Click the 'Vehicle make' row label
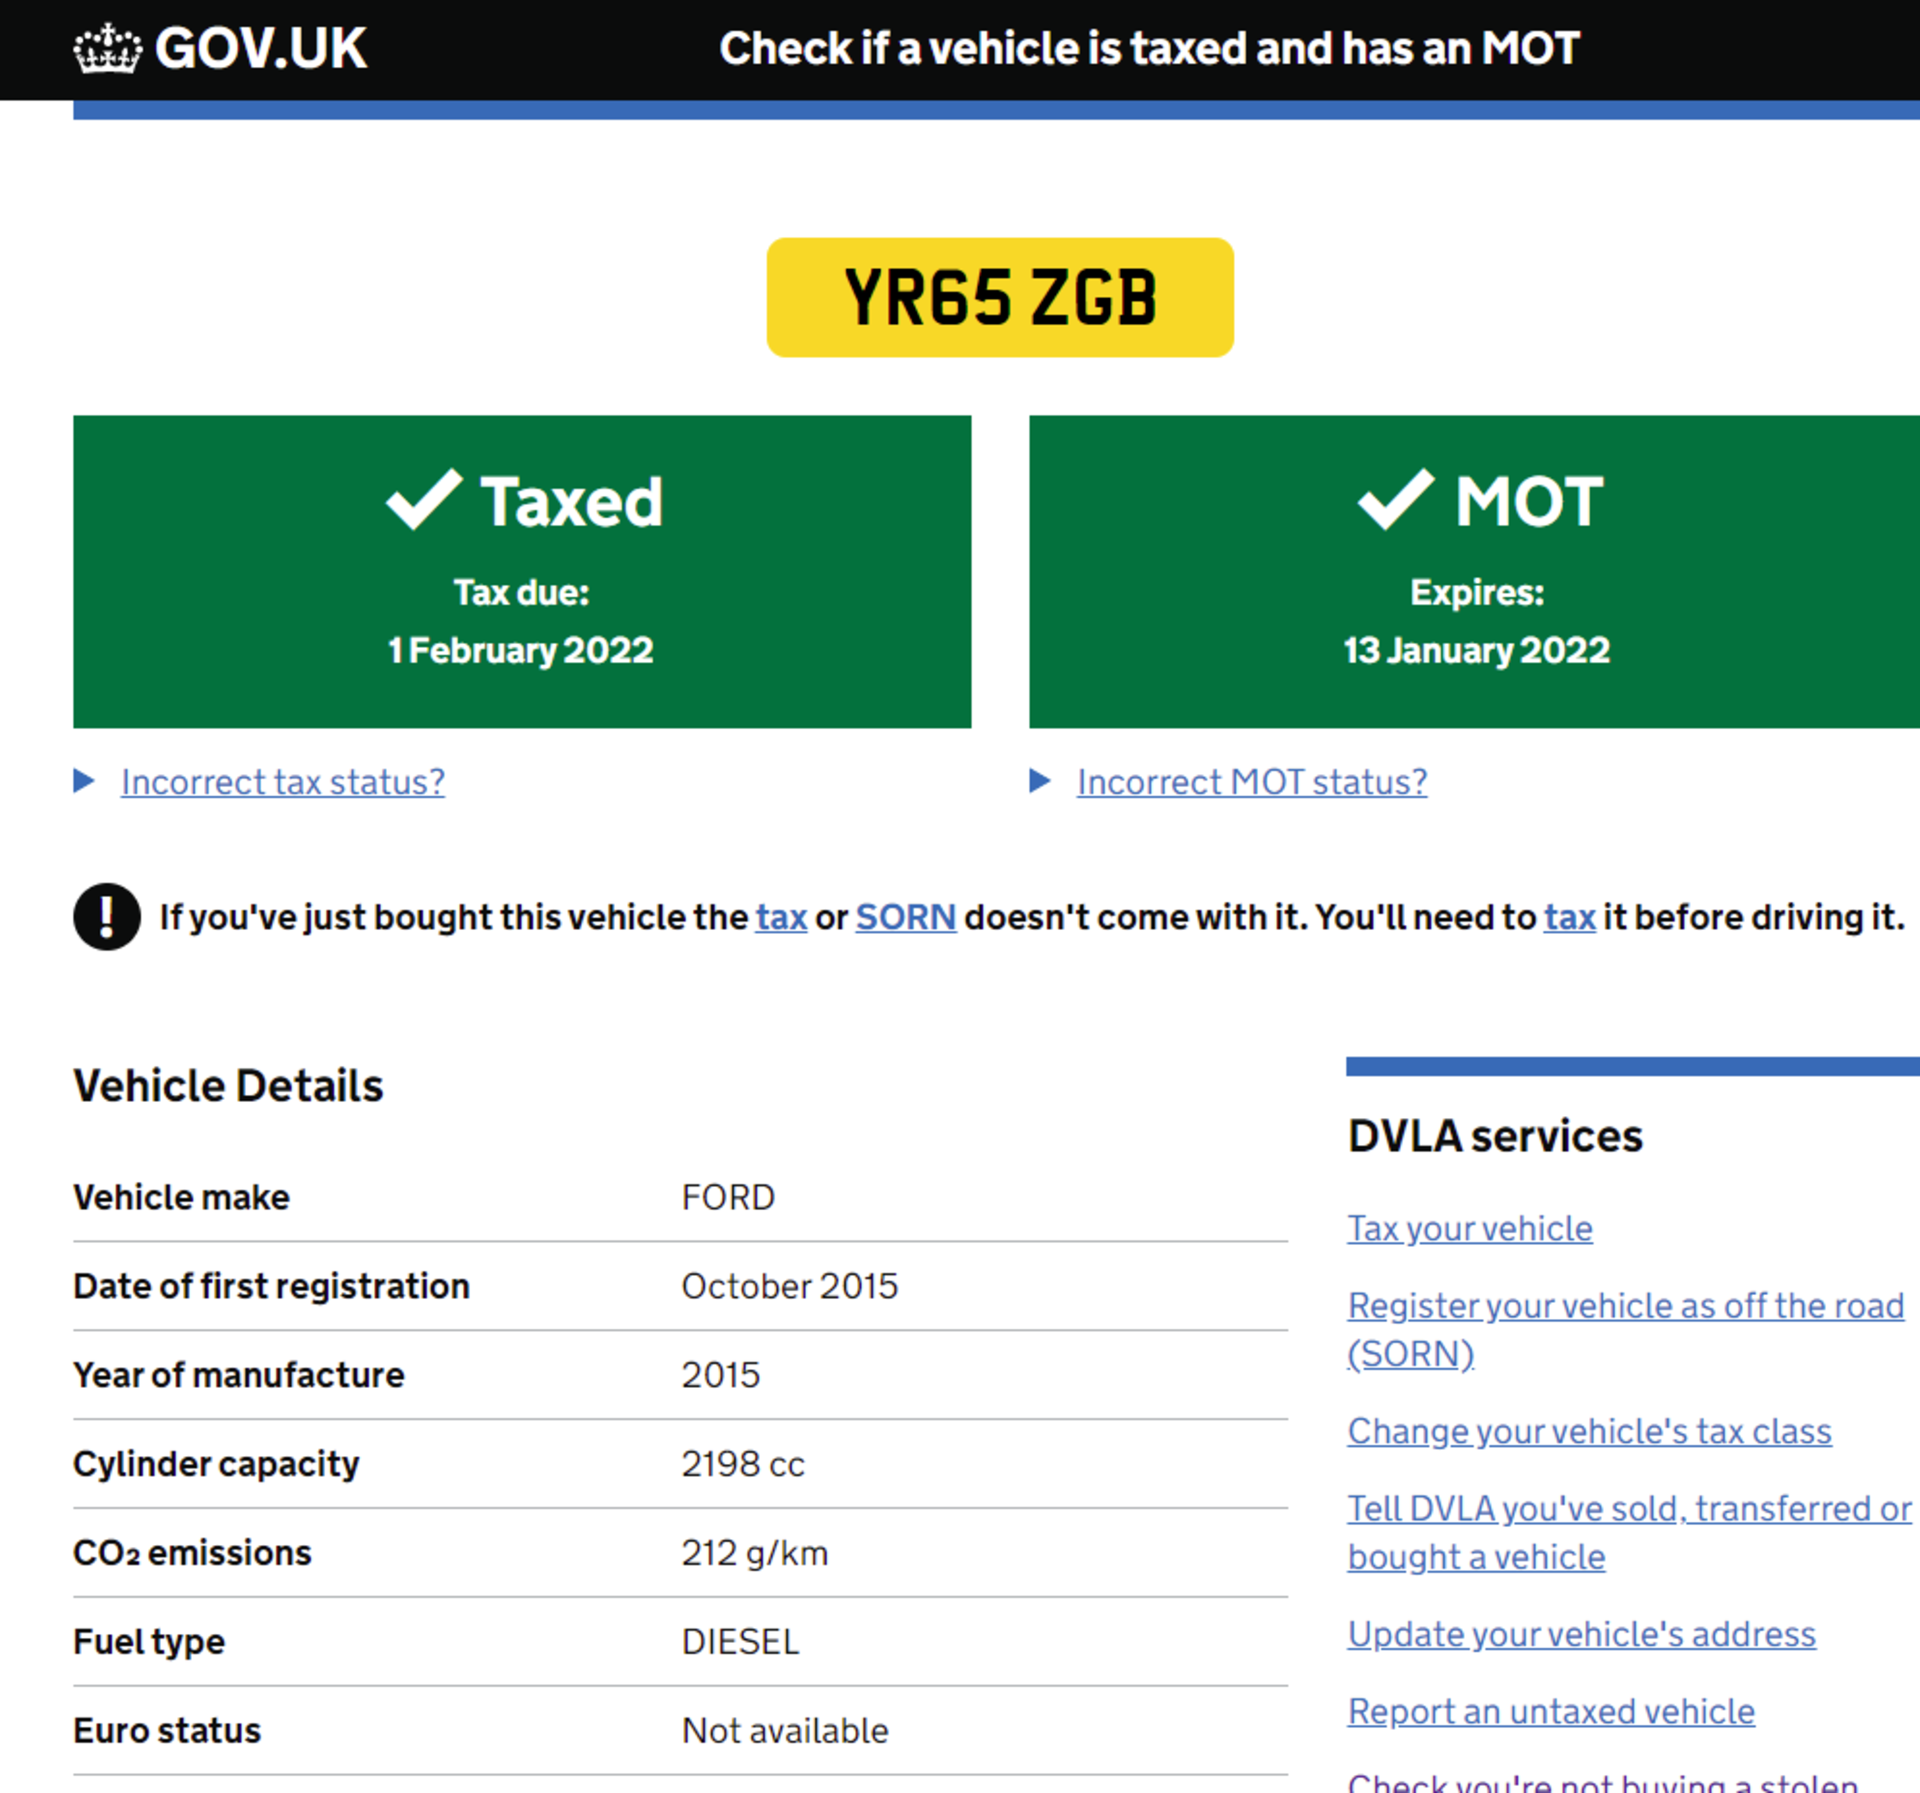The height and width of the screenshot is (1793, 1920). [x=181, y=1197]
